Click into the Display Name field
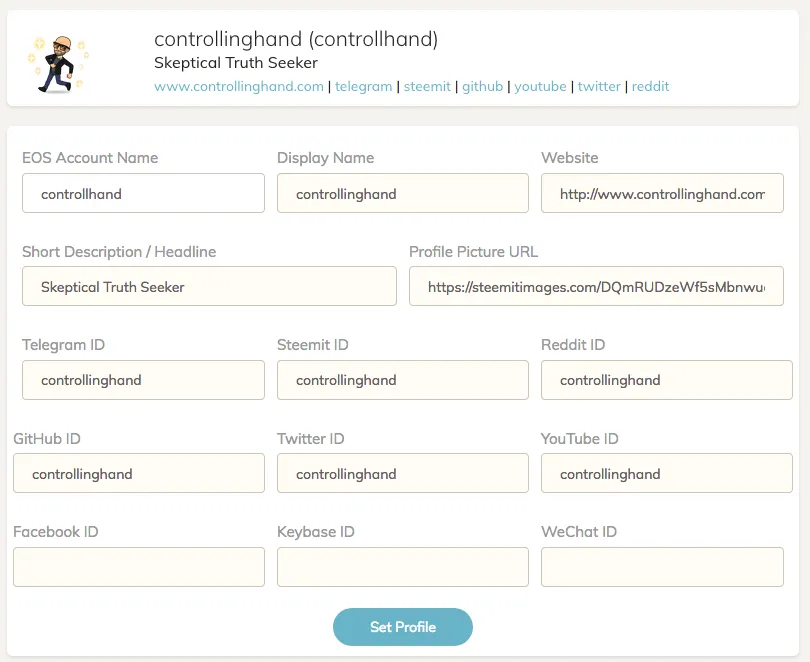 pos(403,193)
